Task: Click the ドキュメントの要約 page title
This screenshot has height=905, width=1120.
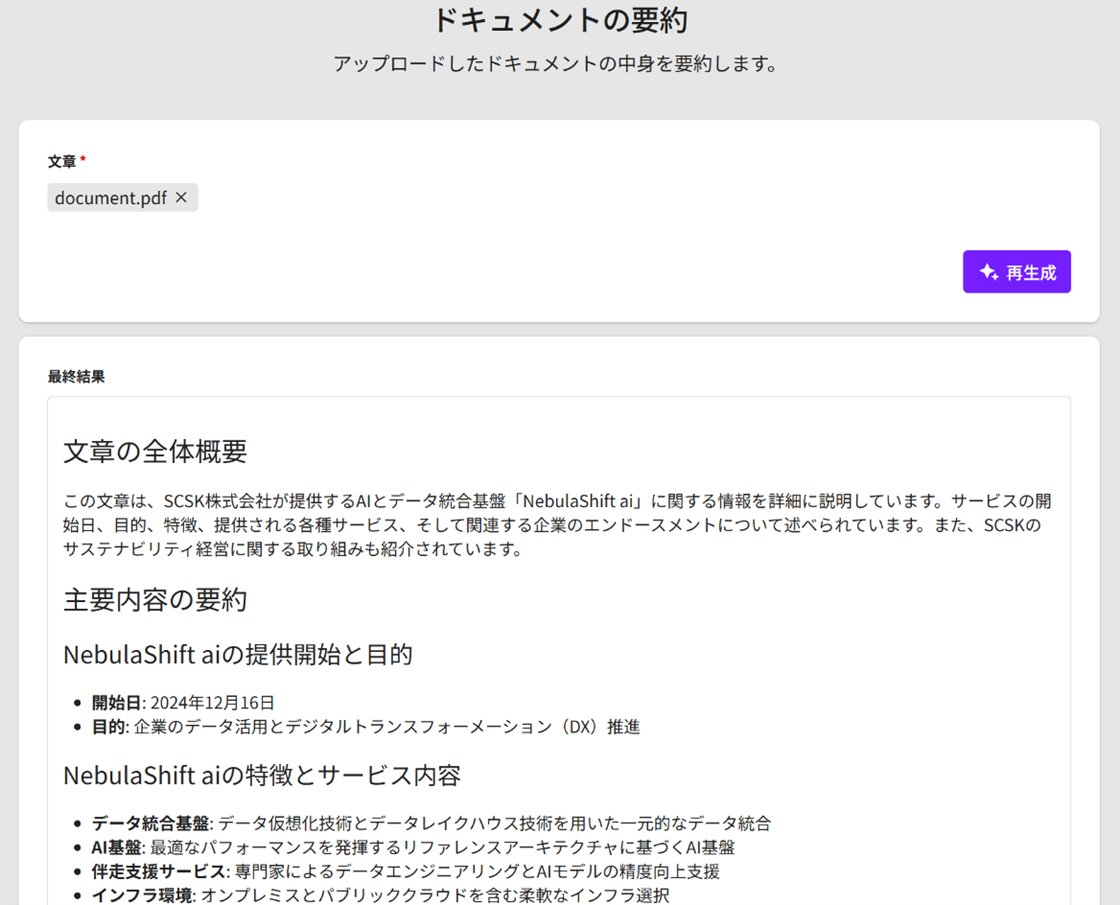Action: (560, 20)
